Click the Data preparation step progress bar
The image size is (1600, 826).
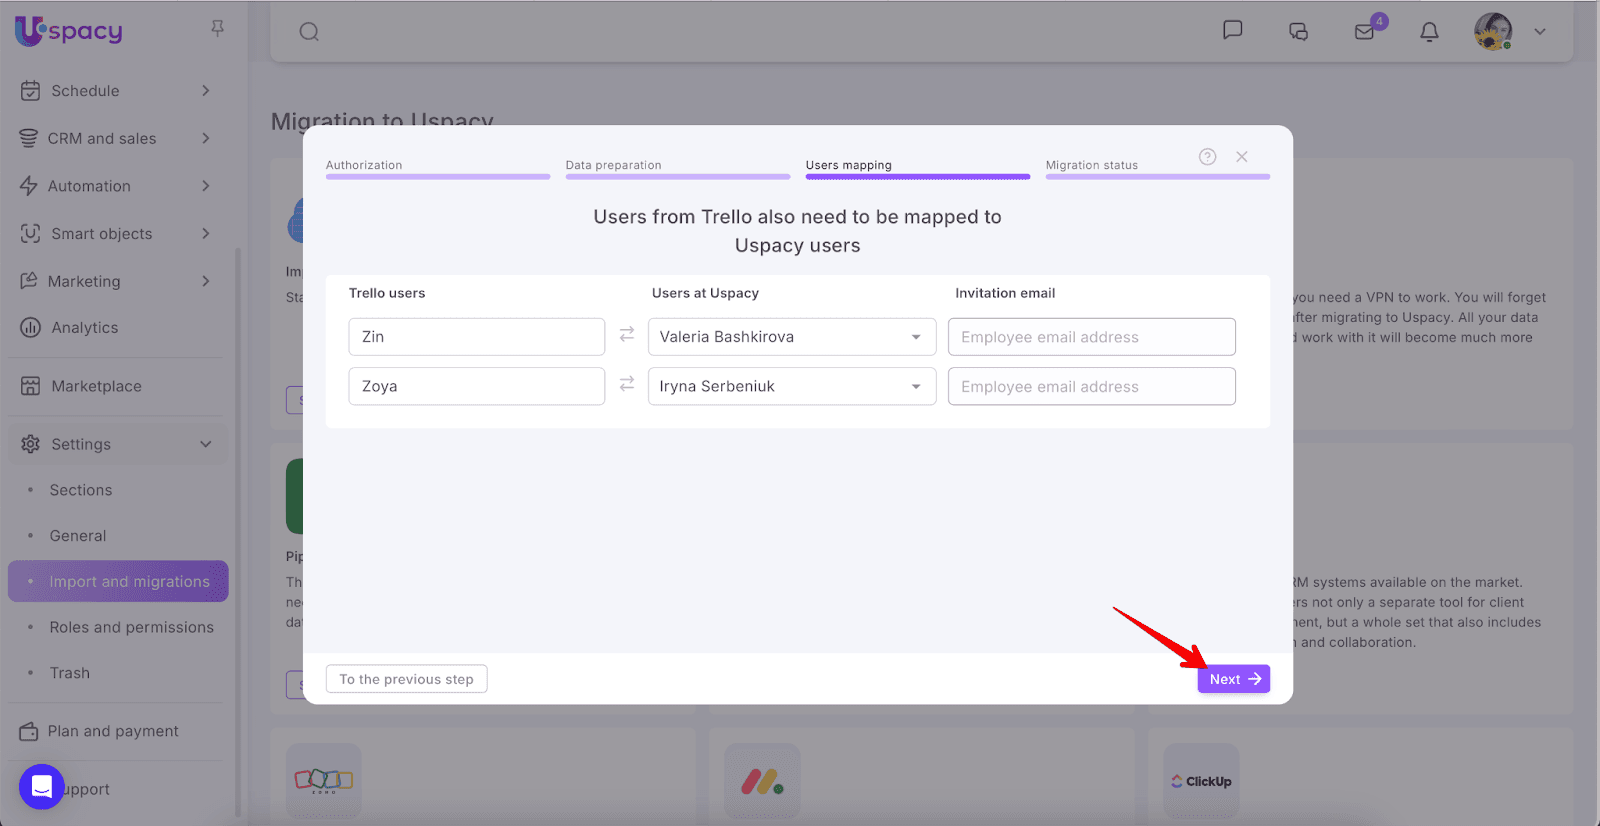point(677,176)
